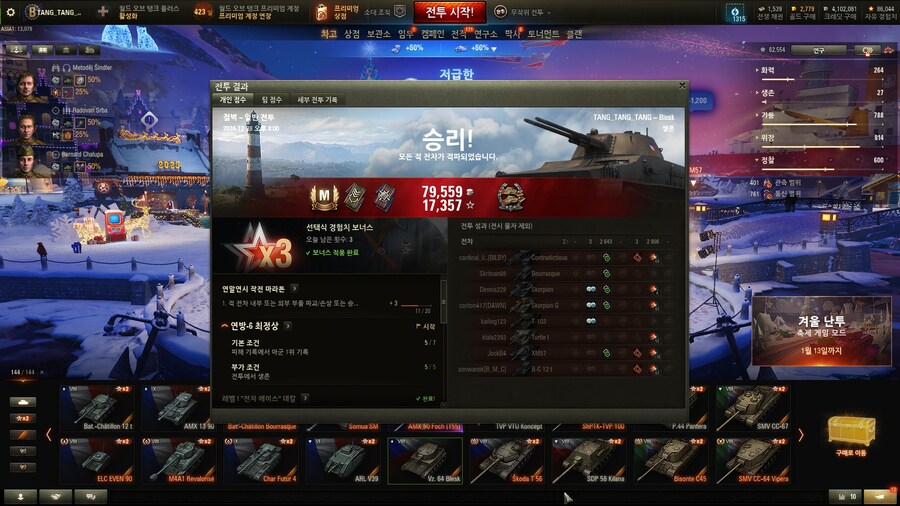900x506 pixels.
Task: Toggle the x2 star carousel filter
Action: point(23,418)
